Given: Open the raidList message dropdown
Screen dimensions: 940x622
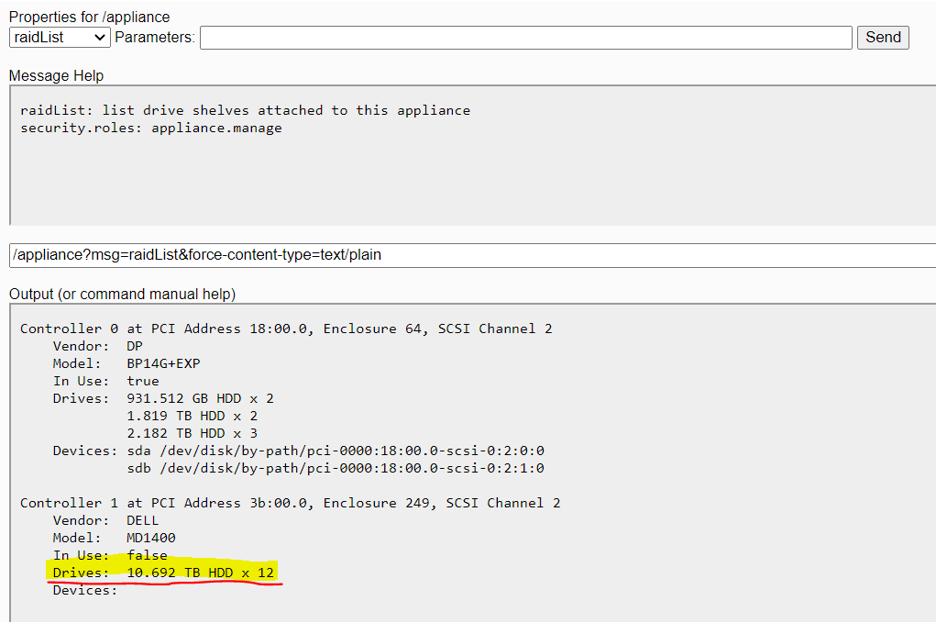Looking at the screenshot, I should tap(58, 37).
